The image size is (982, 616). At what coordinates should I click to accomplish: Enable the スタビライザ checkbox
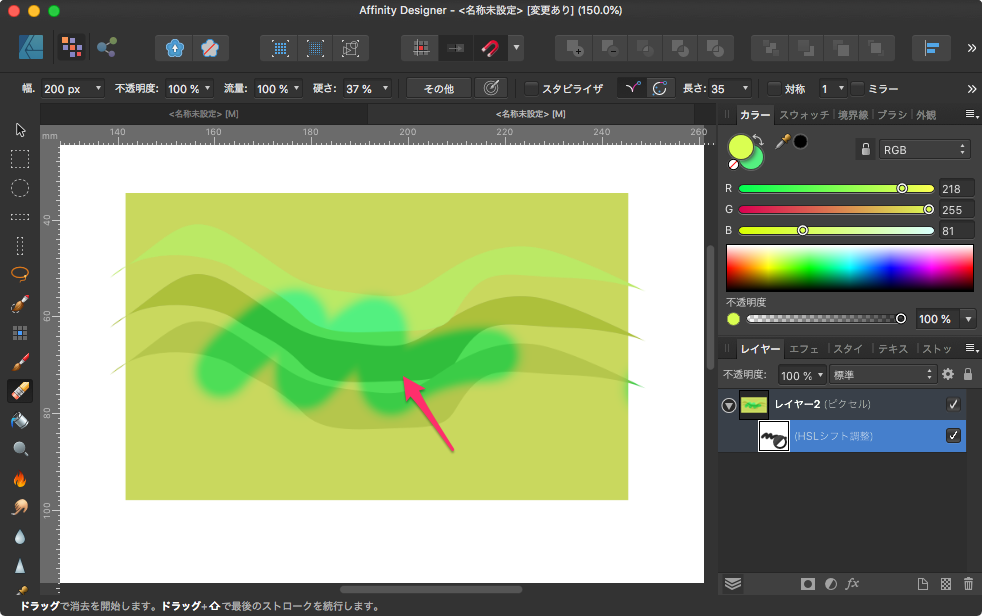(532, 89)
